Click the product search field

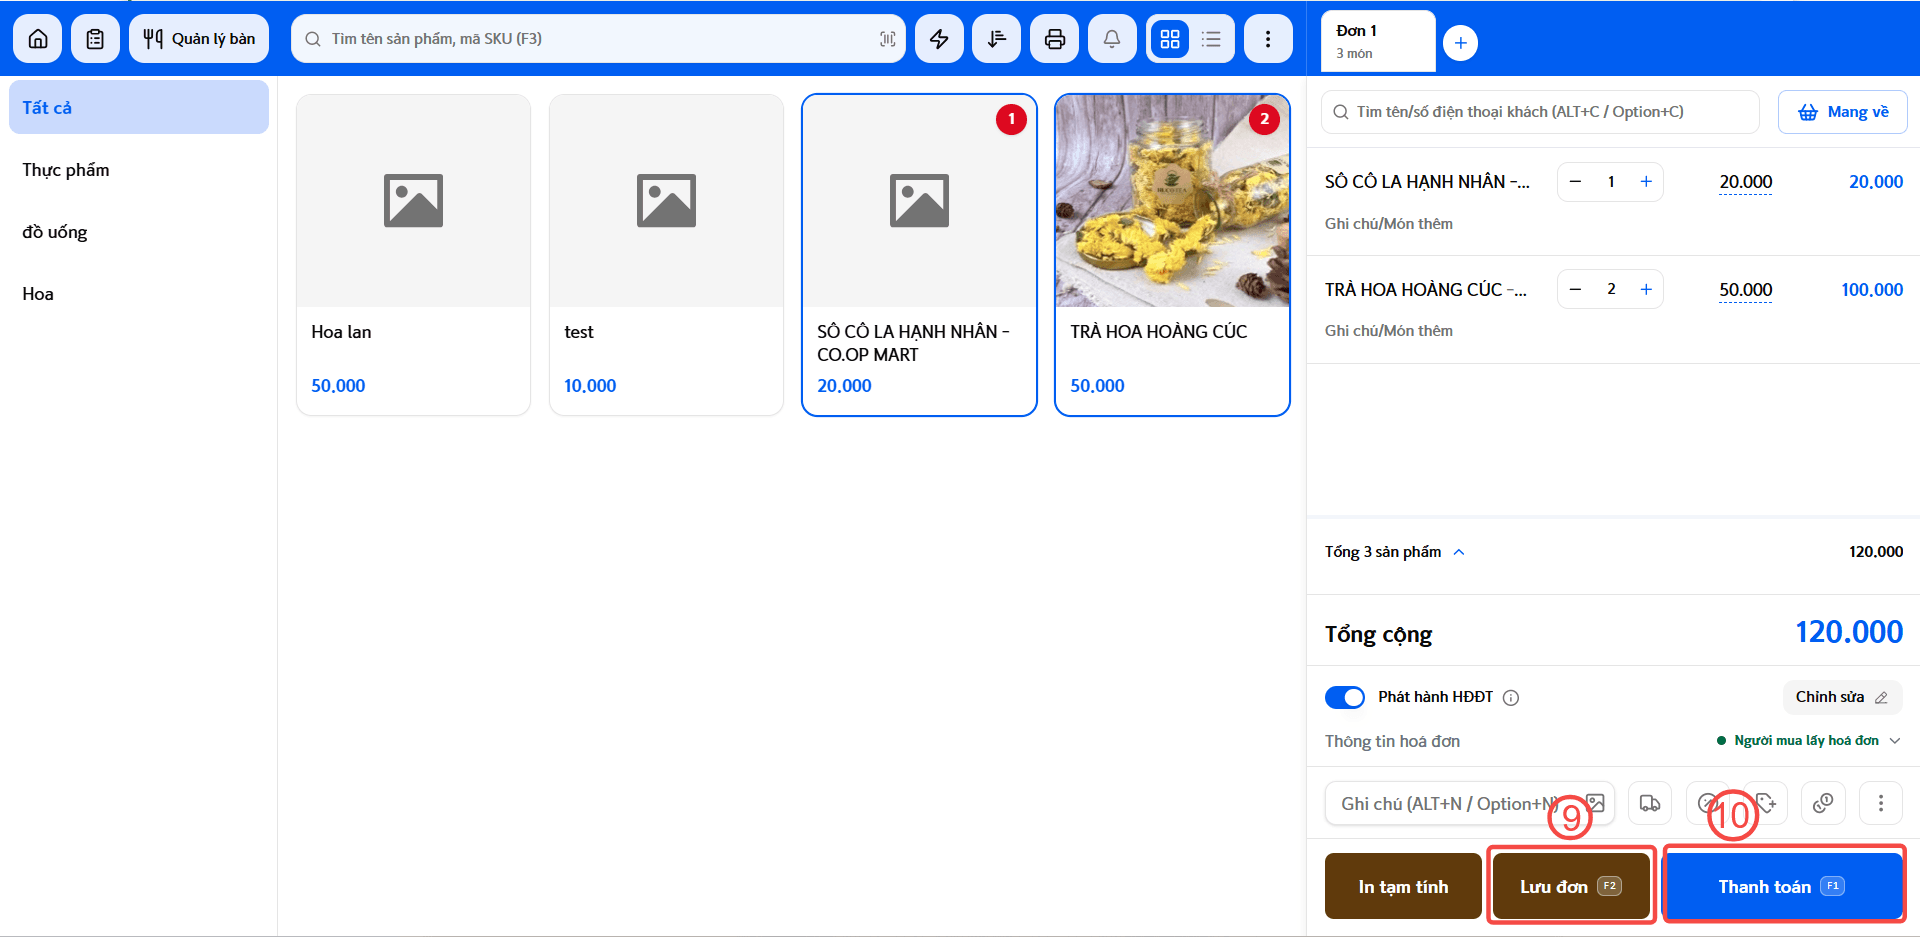598,39
